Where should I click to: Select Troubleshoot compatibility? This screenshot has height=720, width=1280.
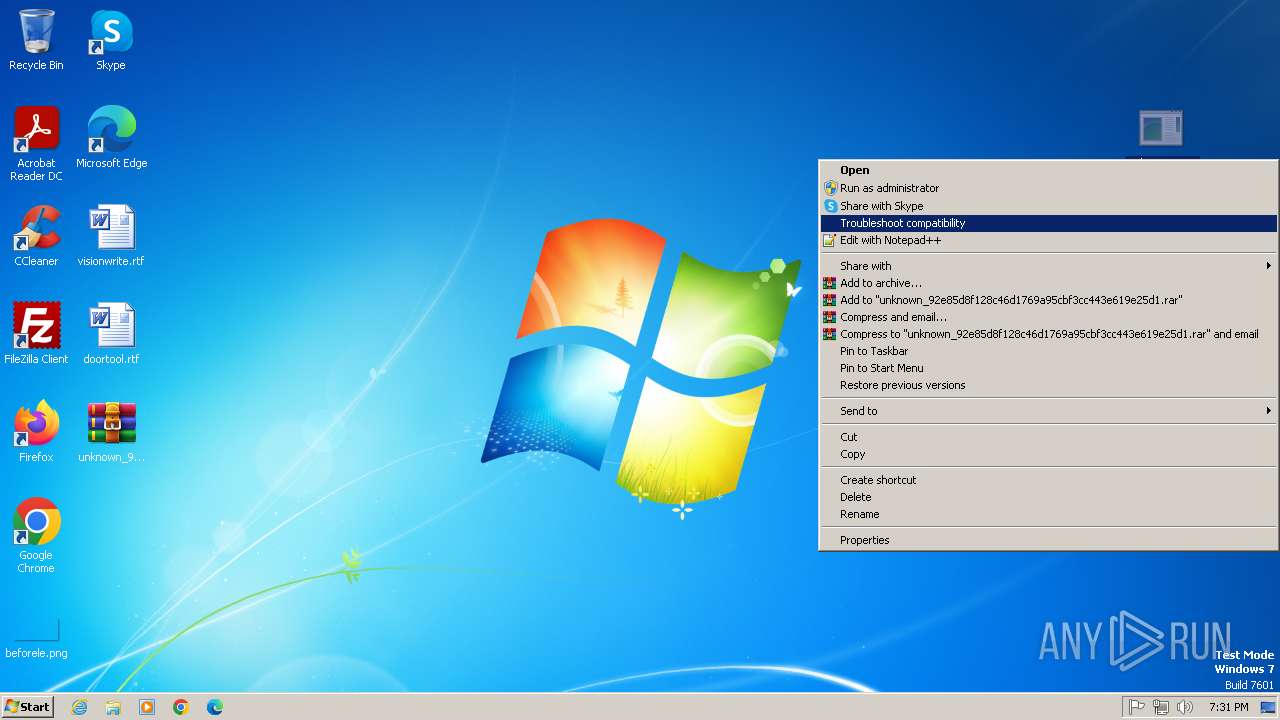click(x=1048, y=223)
